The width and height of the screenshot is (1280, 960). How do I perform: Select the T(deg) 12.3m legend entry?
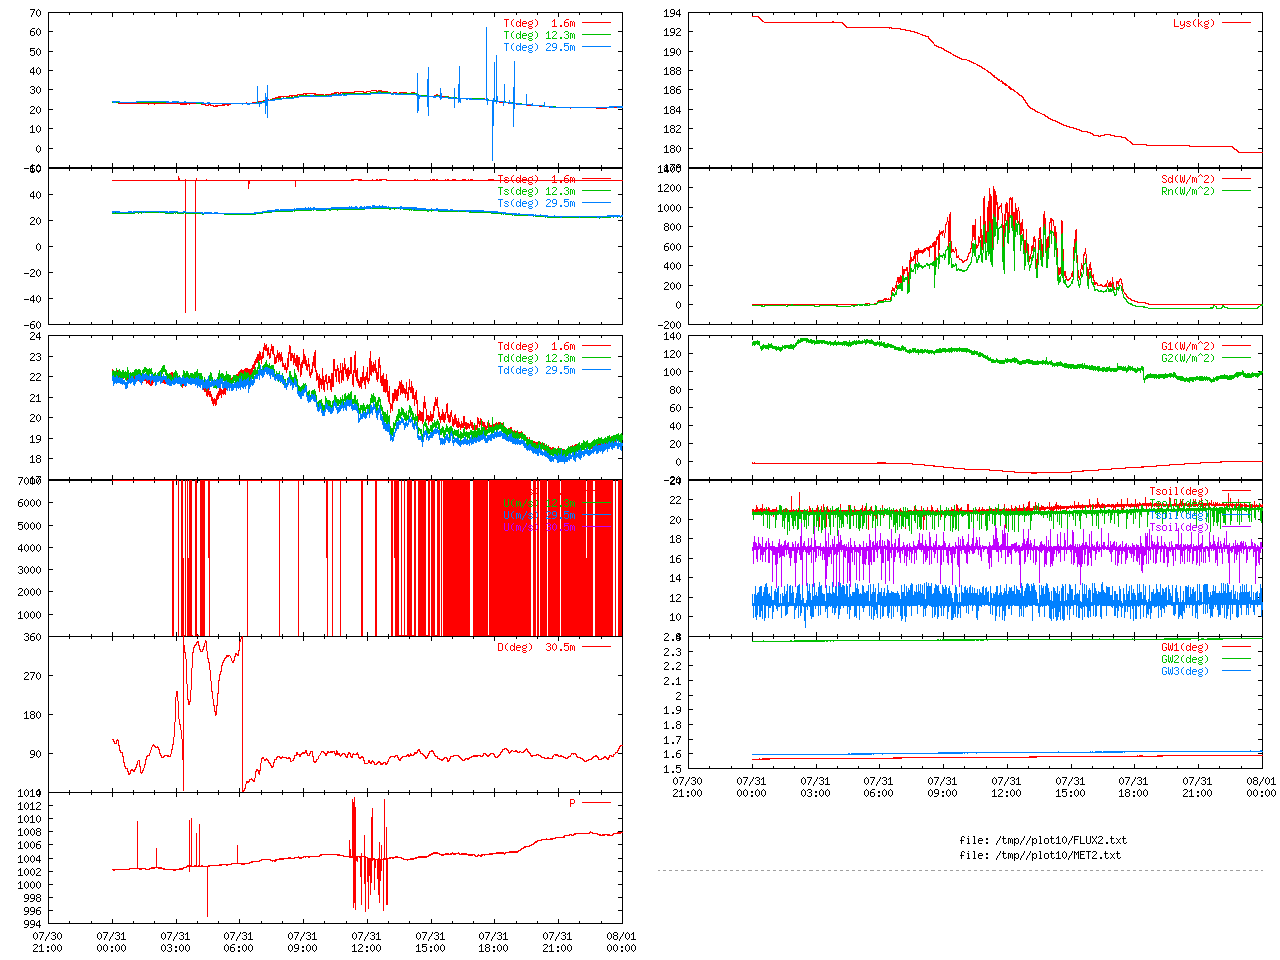(x=539, y=35)
